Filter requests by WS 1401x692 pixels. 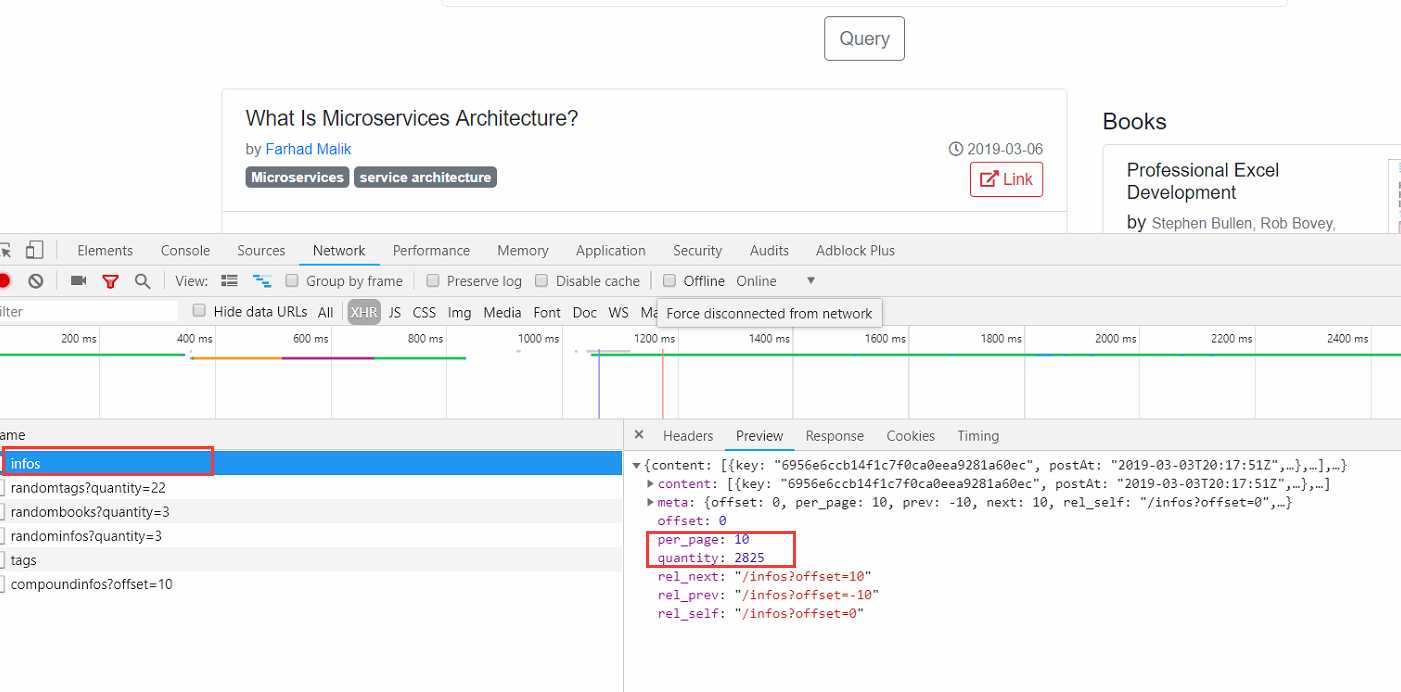tap(618, 312)
